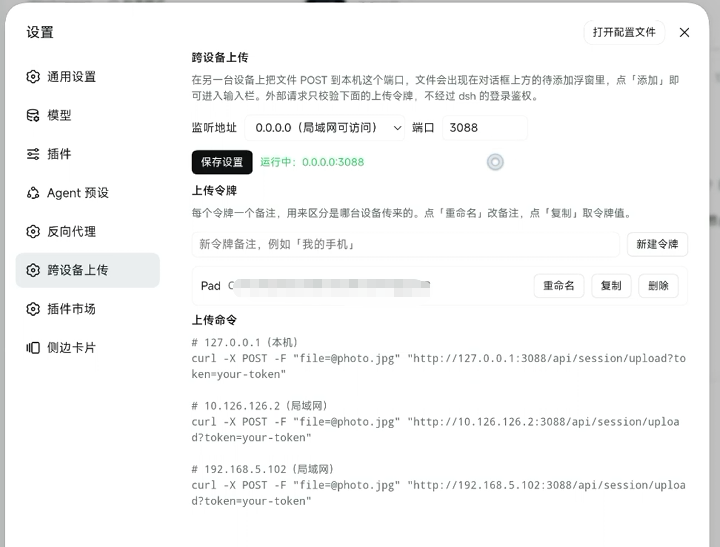This screenshot has height=547, width=720.
Task: Click the 10.126.126.2 (局域网) comment line
Action: click(260, 406)
